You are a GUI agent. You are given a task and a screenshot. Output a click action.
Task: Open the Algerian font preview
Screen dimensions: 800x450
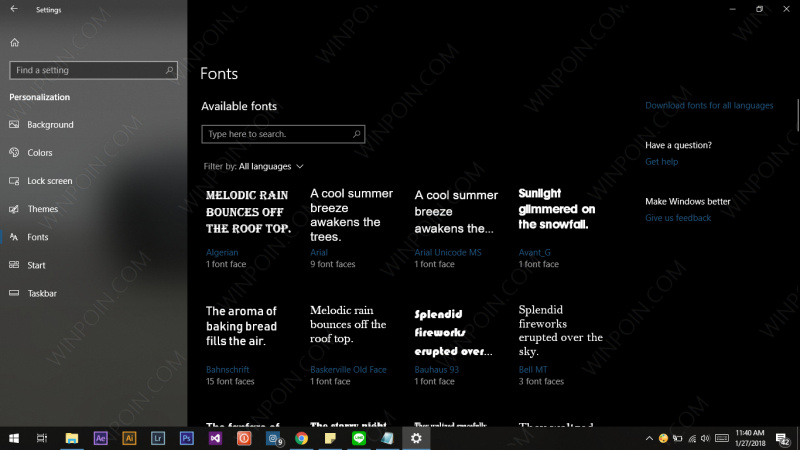248,212
